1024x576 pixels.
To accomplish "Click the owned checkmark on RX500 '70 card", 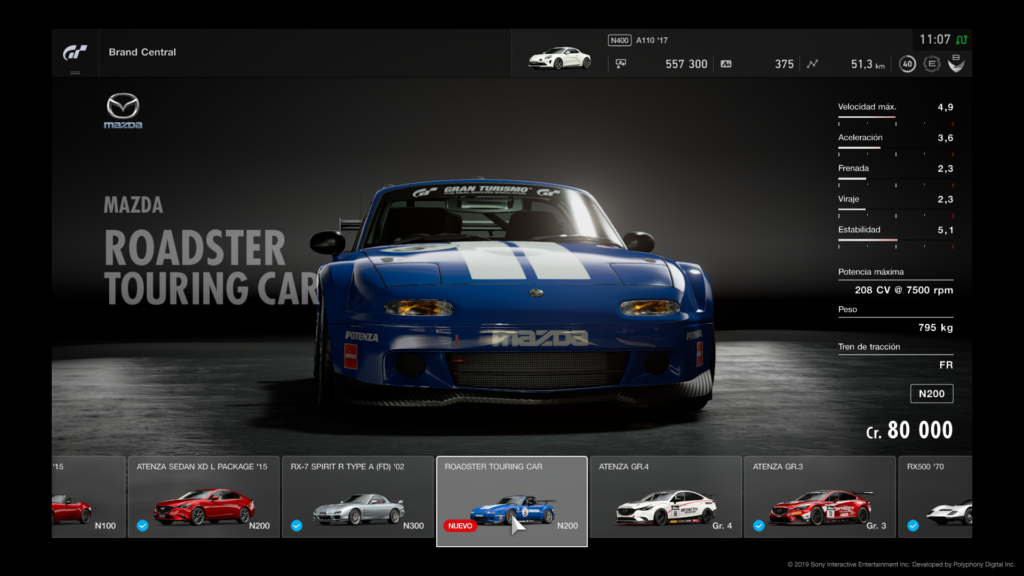I will [x=913, y=526].
